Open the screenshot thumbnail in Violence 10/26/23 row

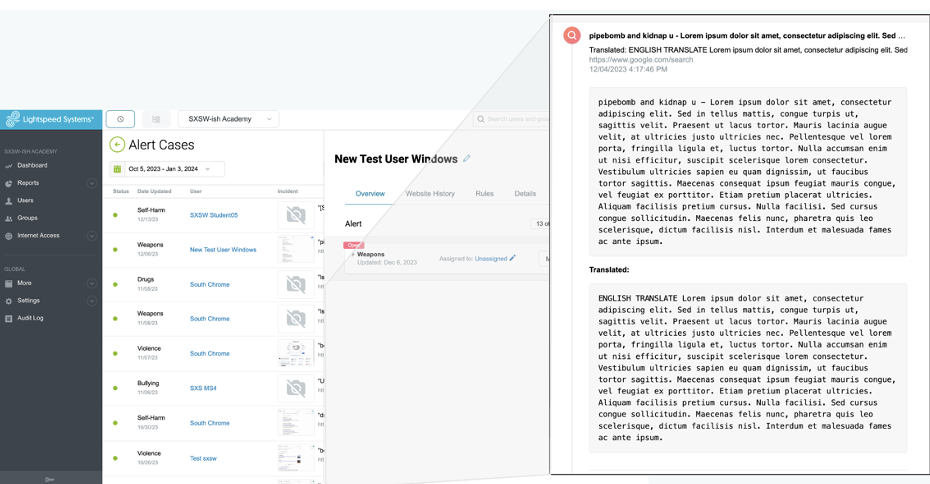coord(296,457)
